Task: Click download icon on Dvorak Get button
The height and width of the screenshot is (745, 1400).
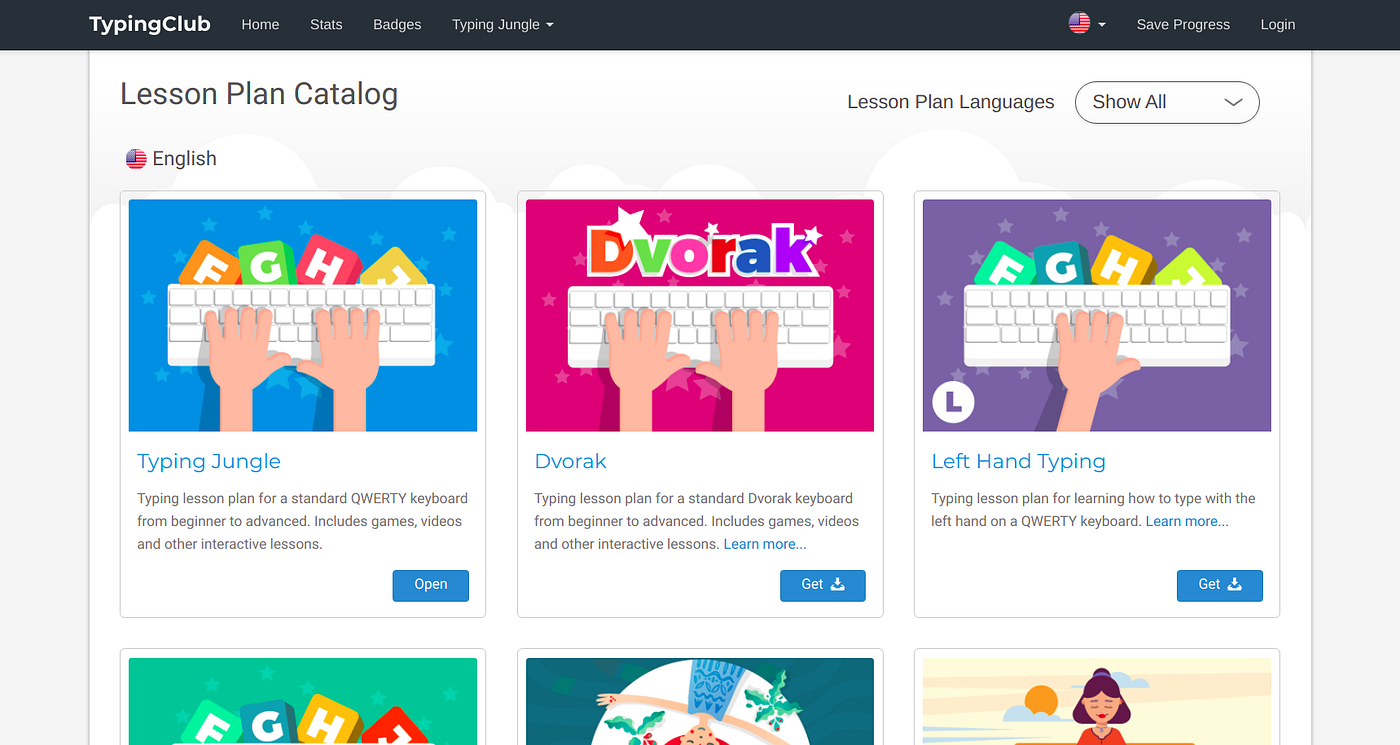Action: 838,585
